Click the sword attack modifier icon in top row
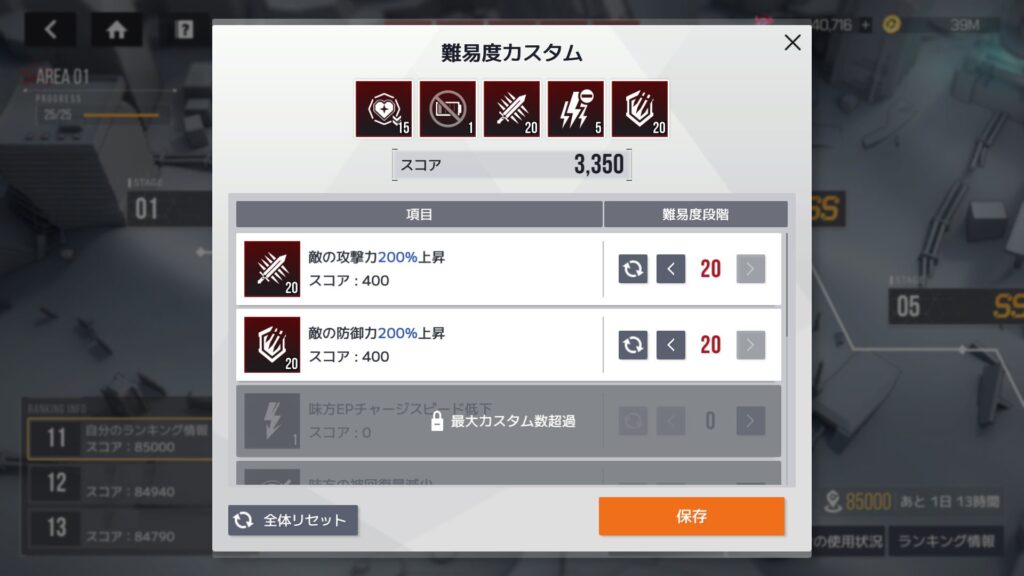The image size is (1024, 576). click(x=511, y=109)
